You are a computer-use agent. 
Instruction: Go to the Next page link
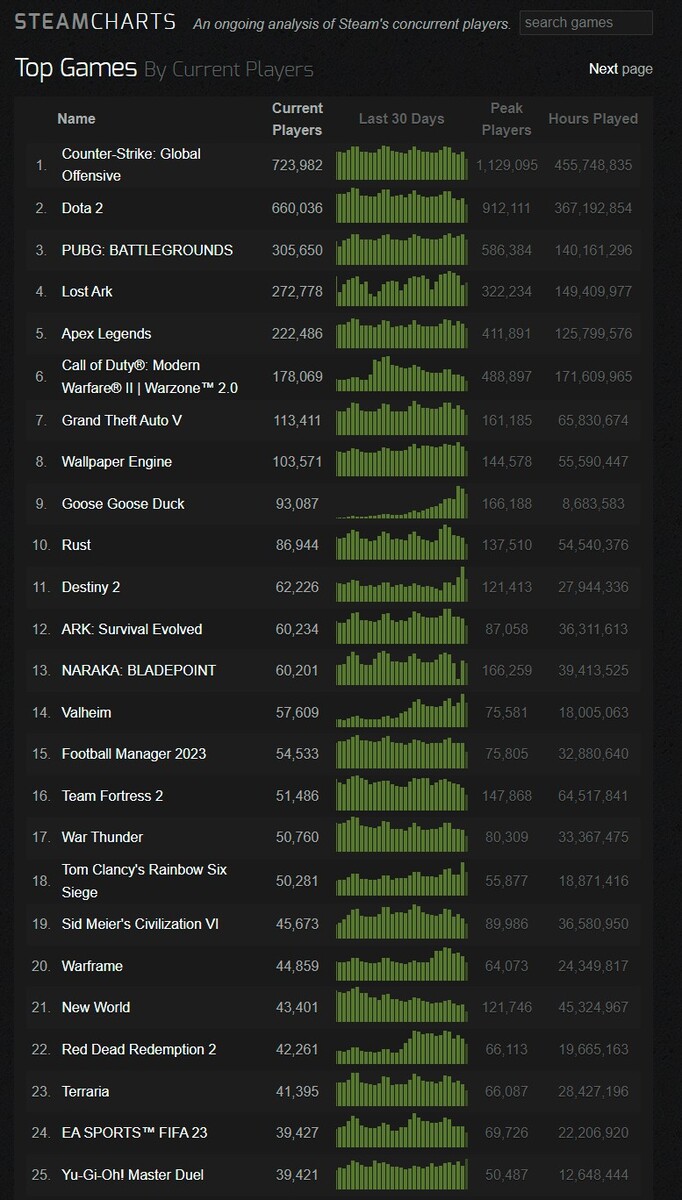tap(620, 69)
